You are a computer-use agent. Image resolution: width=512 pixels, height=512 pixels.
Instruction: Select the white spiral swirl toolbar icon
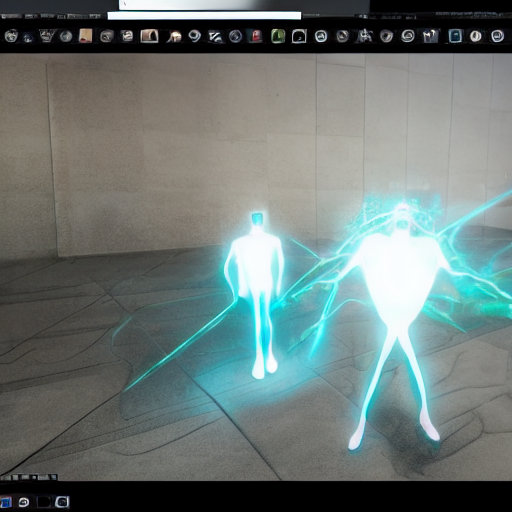(x=195, y=36)
